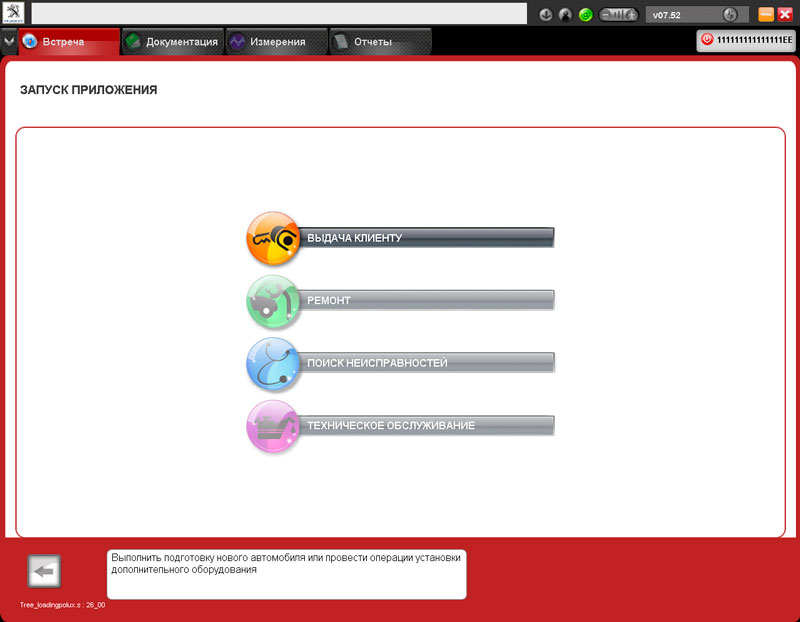
Task: Click the VIN power button 111111111111111EE
Action: click(746, 40)
